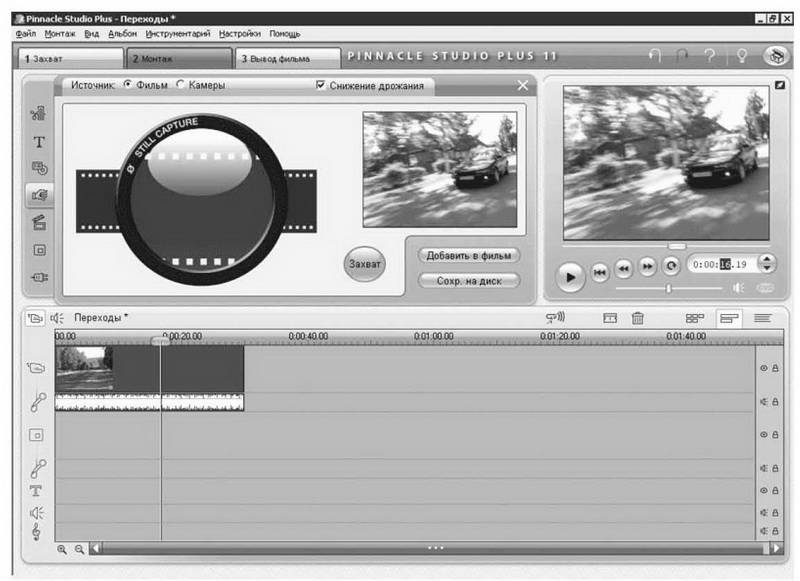800x581 pixels.
Task: Toggle the loop playback button
Action: 671,265
